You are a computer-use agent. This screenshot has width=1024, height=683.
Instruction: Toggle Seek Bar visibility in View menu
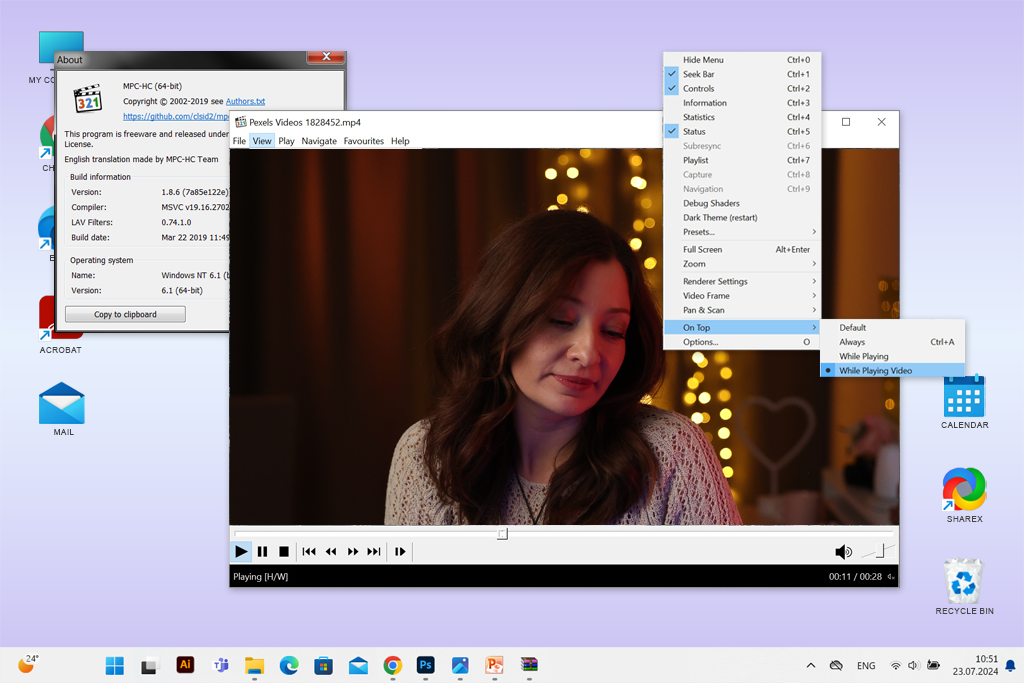pyautogui.click(x=742, y=74)
